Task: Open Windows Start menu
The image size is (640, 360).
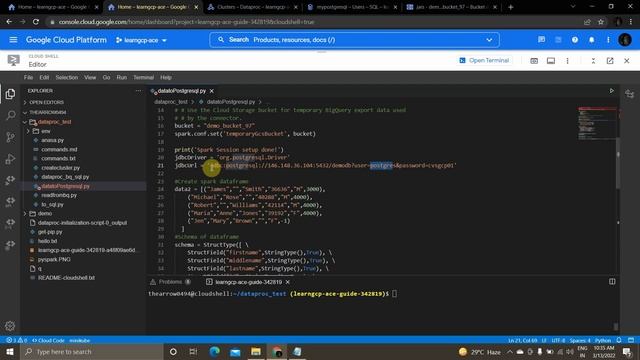Action: [x=10, y=351]
